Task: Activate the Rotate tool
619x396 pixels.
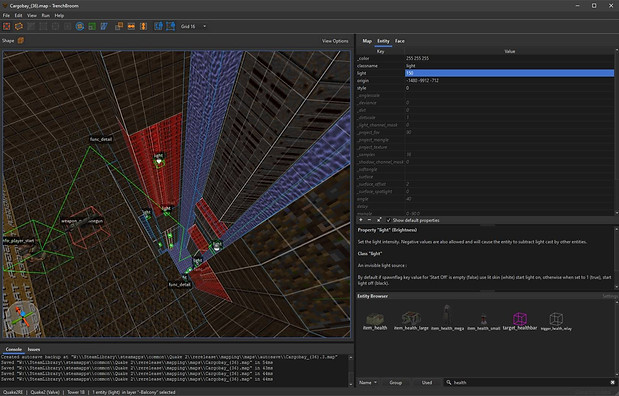Action: 80,26
